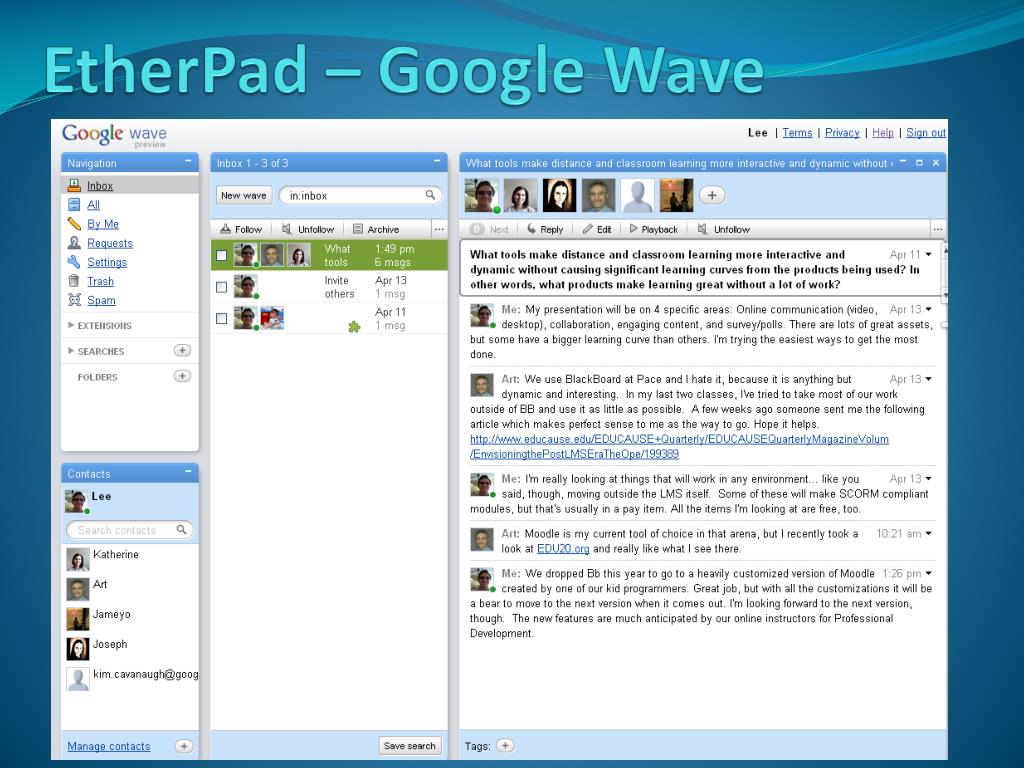Click the Save search button
Screen dimensions: 1024x768
(x=409, y=746)
